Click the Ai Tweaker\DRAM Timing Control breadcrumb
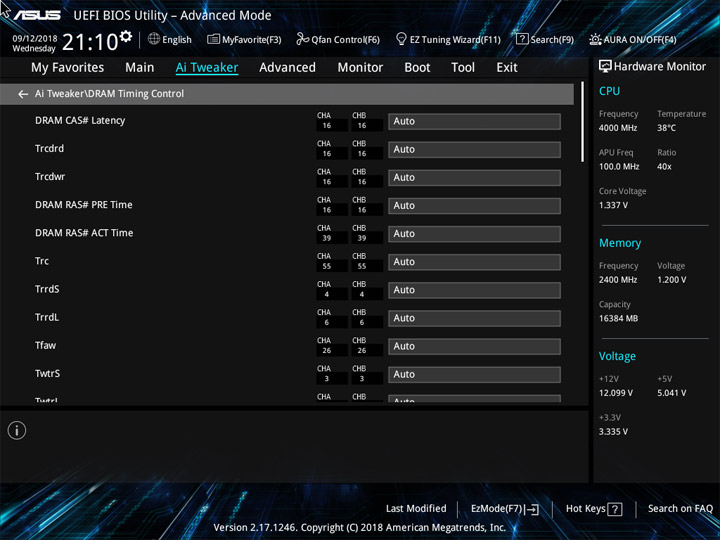The height and width of the screenshot is (540, 720). (109, 94)
